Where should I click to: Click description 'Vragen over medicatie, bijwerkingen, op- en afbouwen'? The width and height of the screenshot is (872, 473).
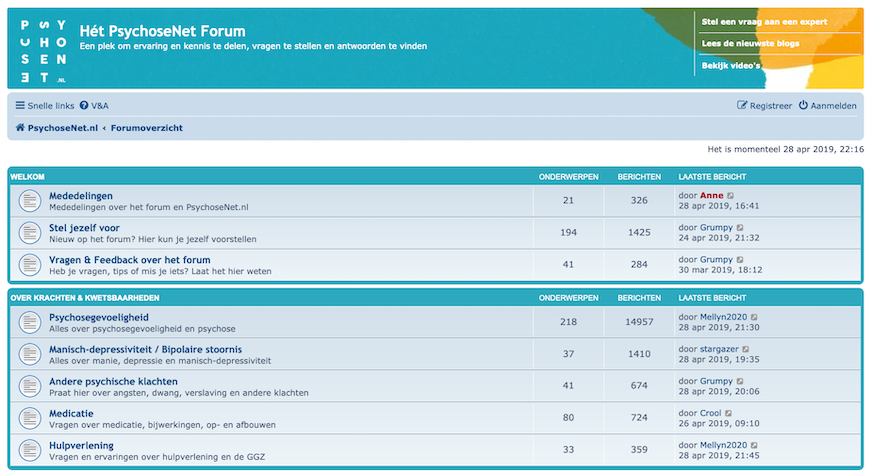(162, 425)
